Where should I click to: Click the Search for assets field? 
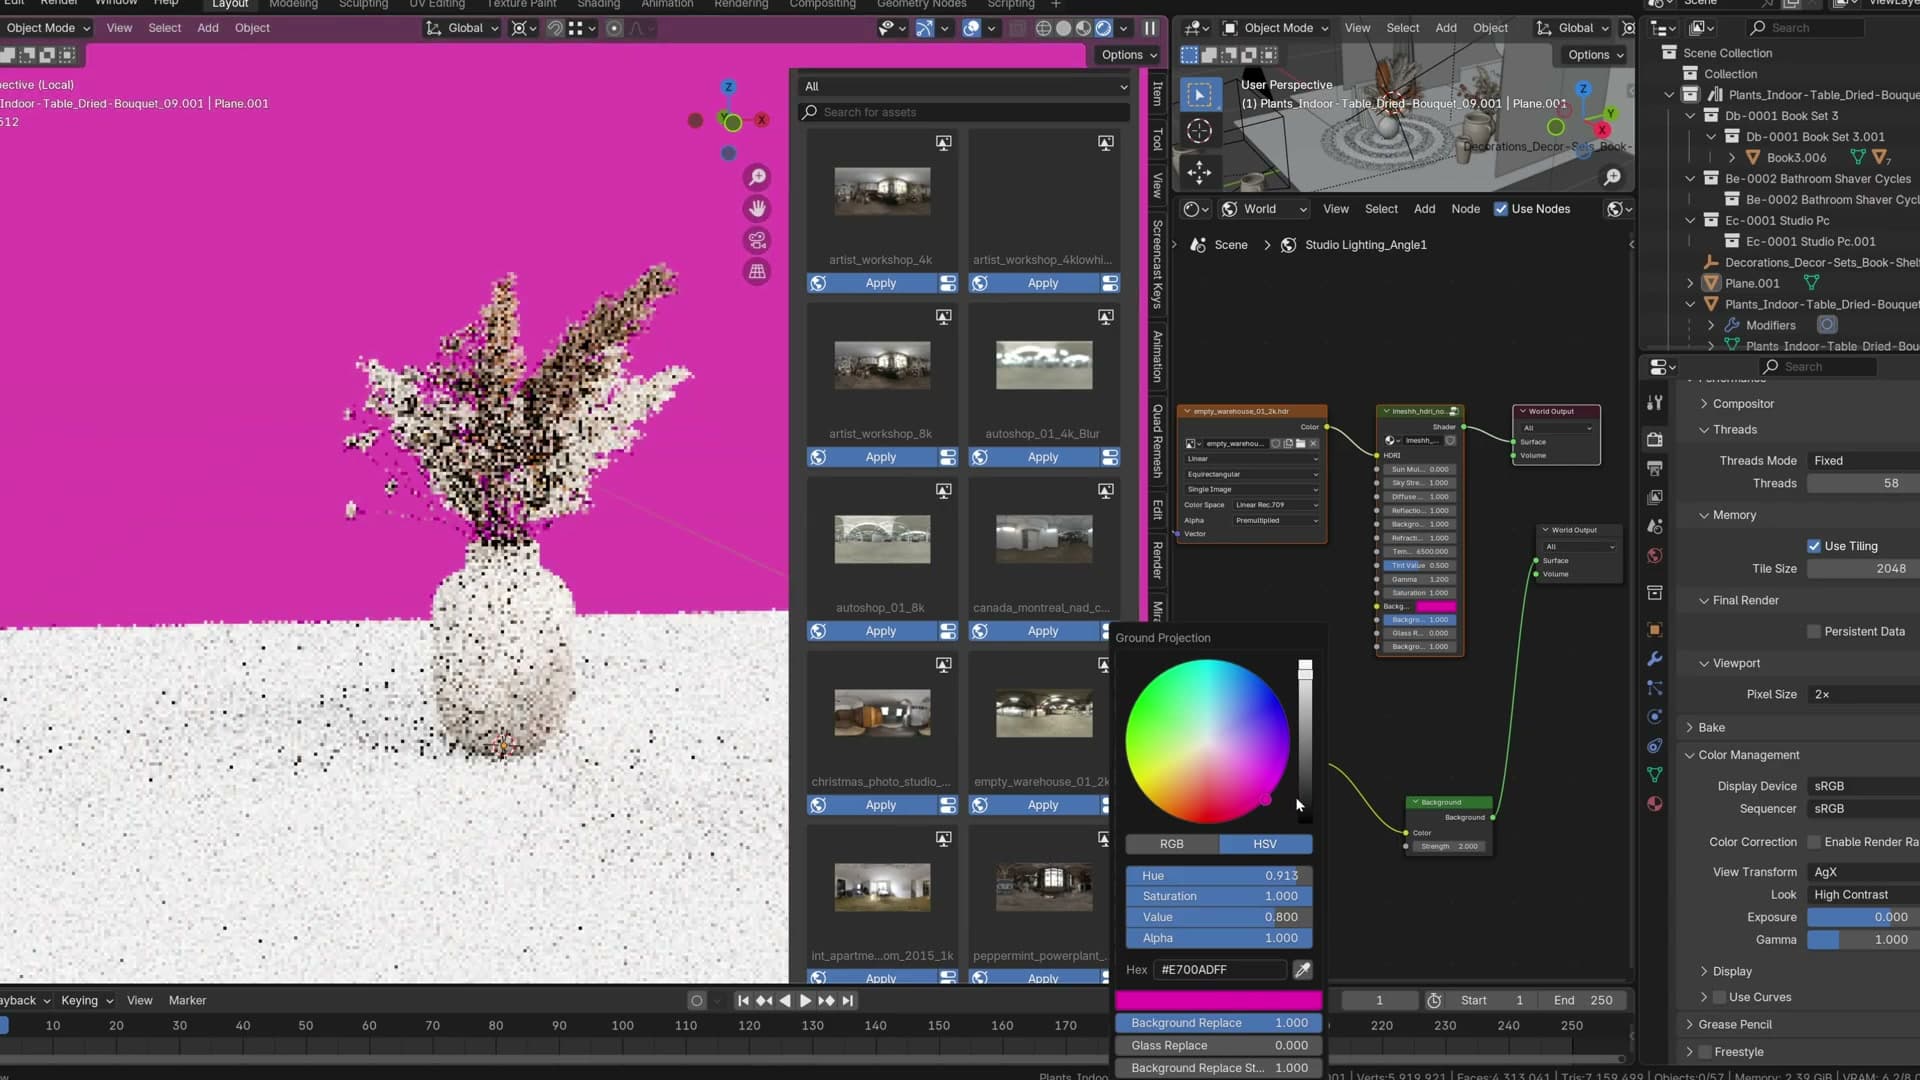point(965,113)
